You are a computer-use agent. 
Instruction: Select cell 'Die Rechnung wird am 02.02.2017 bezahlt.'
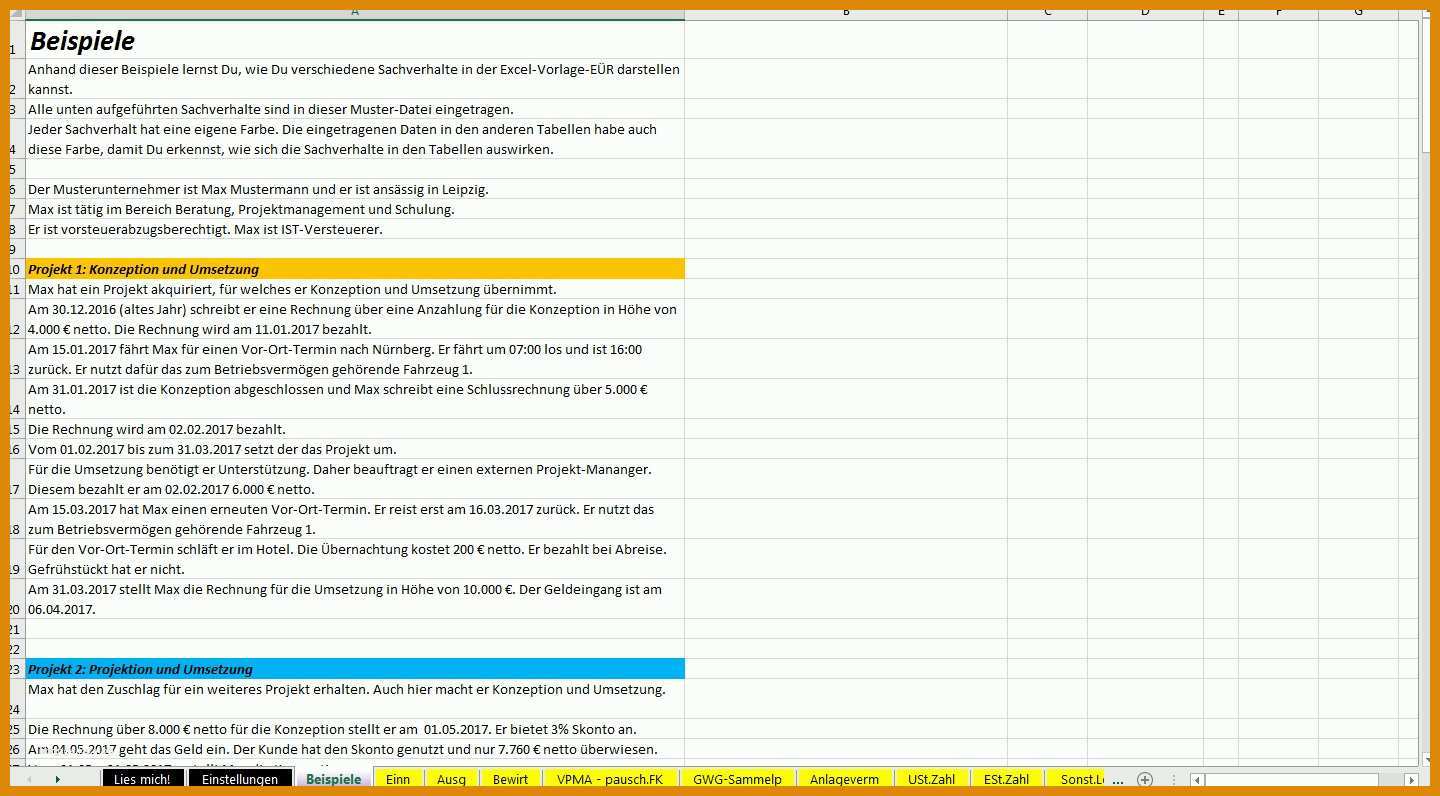355,429
